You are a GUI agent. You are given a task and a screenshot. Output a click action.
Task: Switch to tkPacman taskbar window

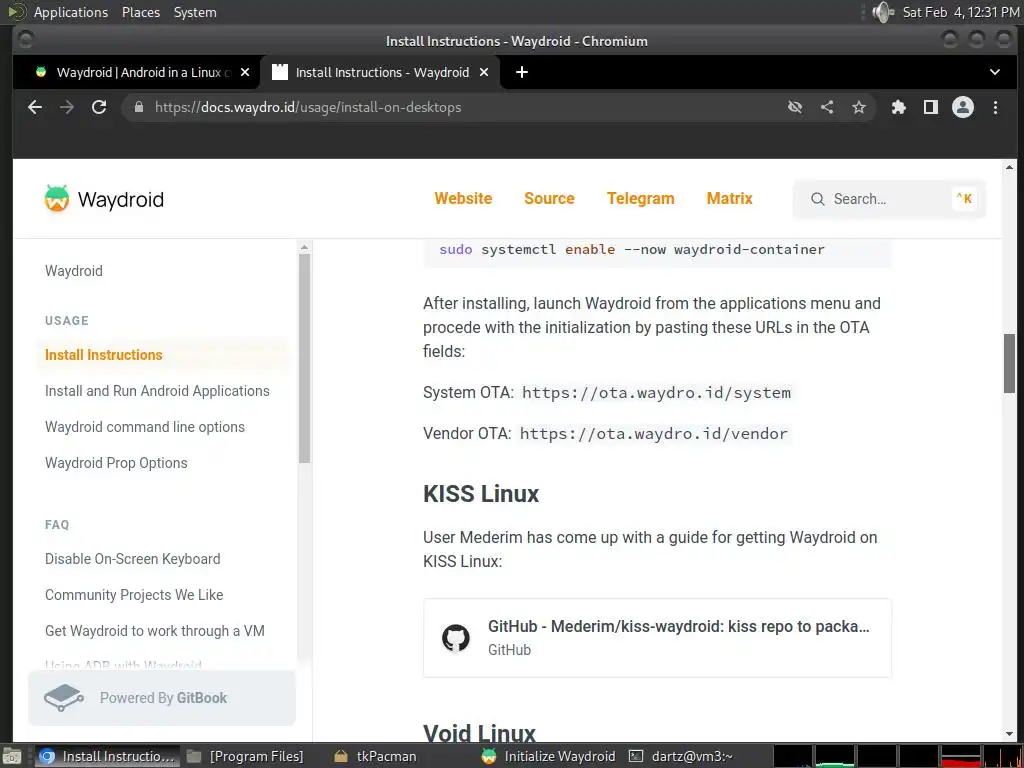tap(376, 756)
